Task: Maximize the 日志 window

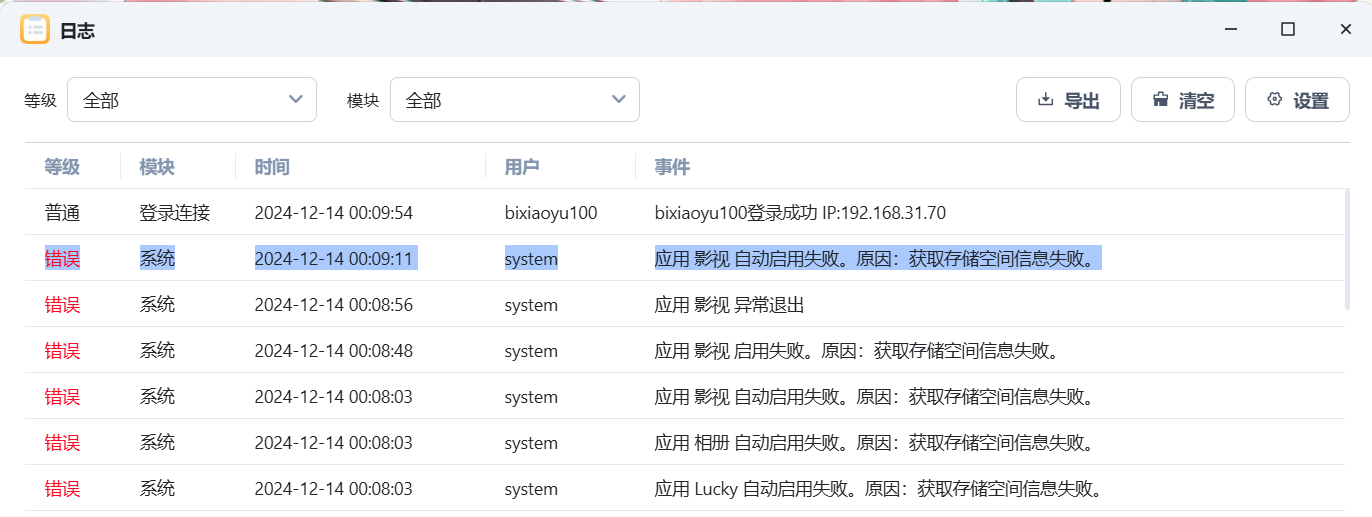Action: pos(1288,29)
